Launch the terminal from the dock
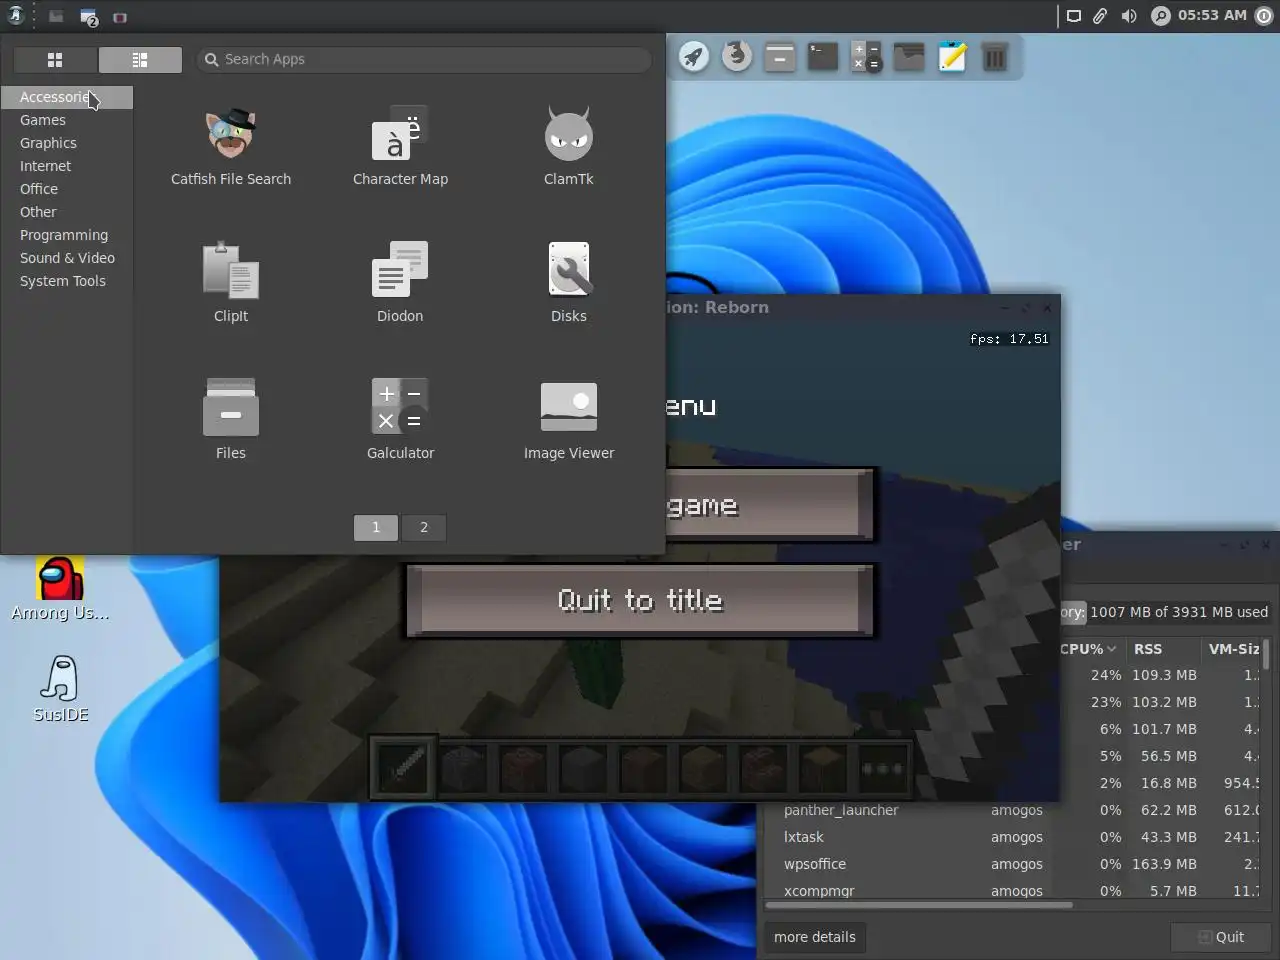Viewport: 1280px width, 960px height. click(823, 57)
